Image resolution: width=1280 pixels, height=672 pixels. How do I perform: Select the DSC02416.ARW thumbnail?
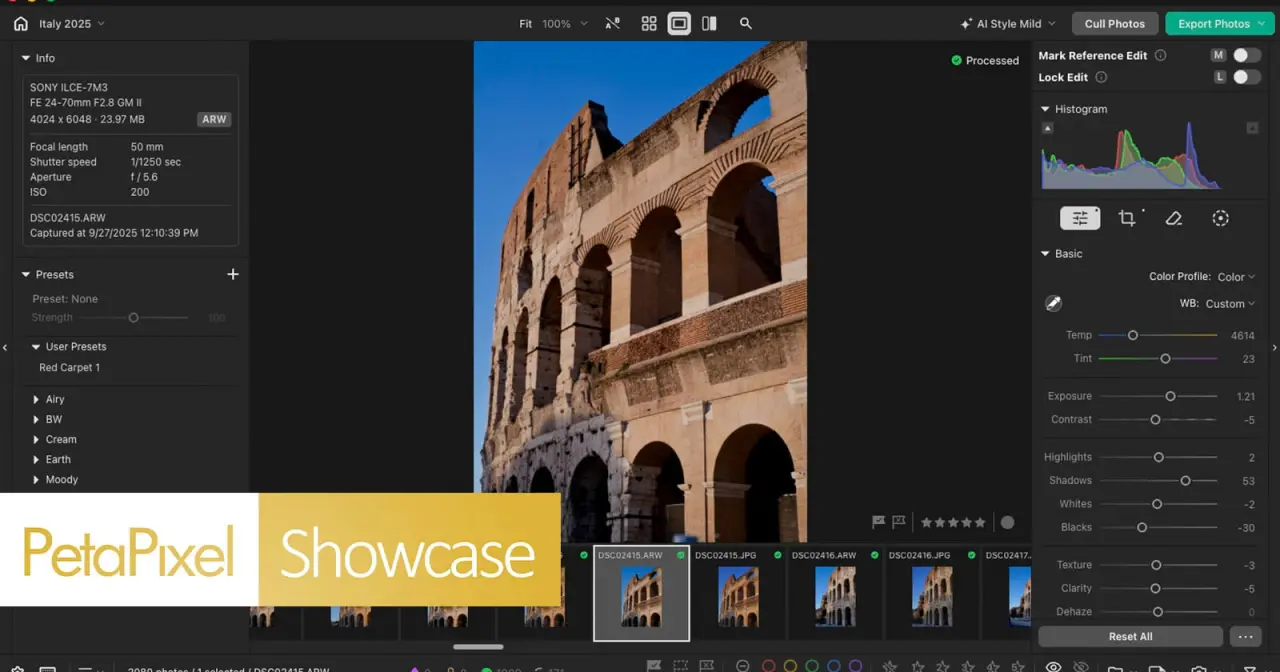coord(835,593)
